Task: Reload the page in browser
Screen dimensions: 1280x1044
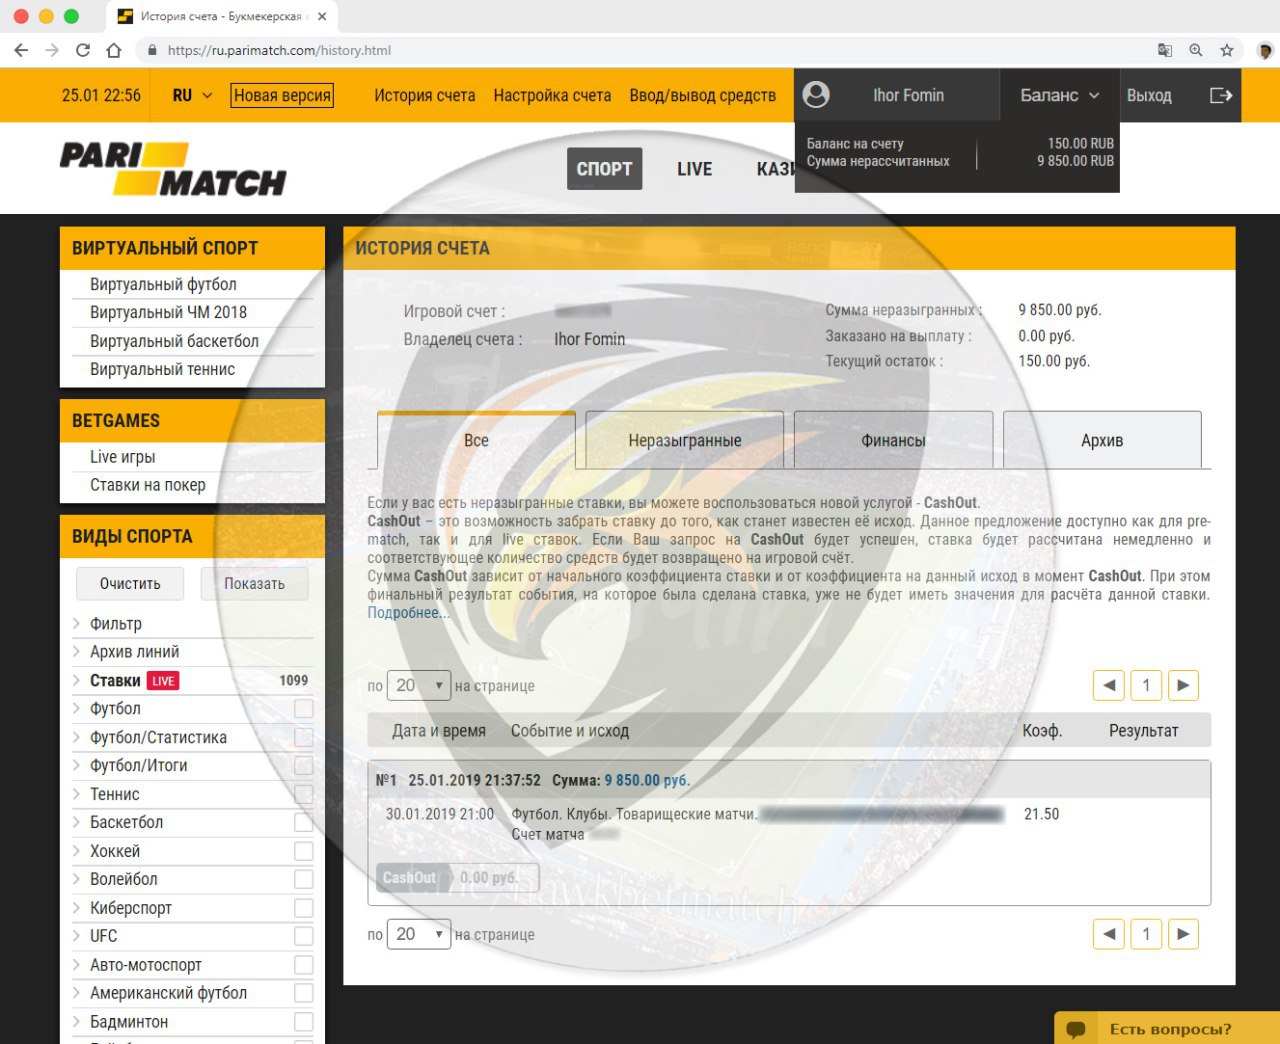Action: (x=83, y=50)
